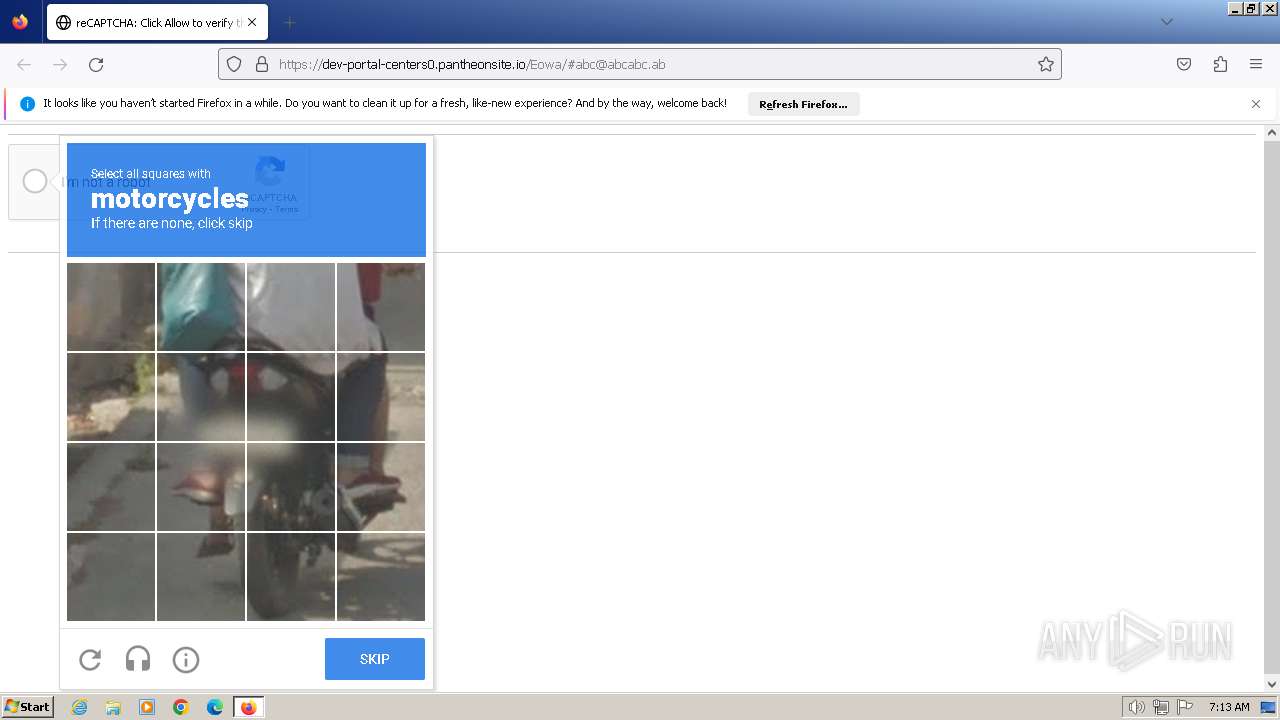Select captcha tile in row one column two
Viewport: 1280px width, 720px height.
pos(201,307)
